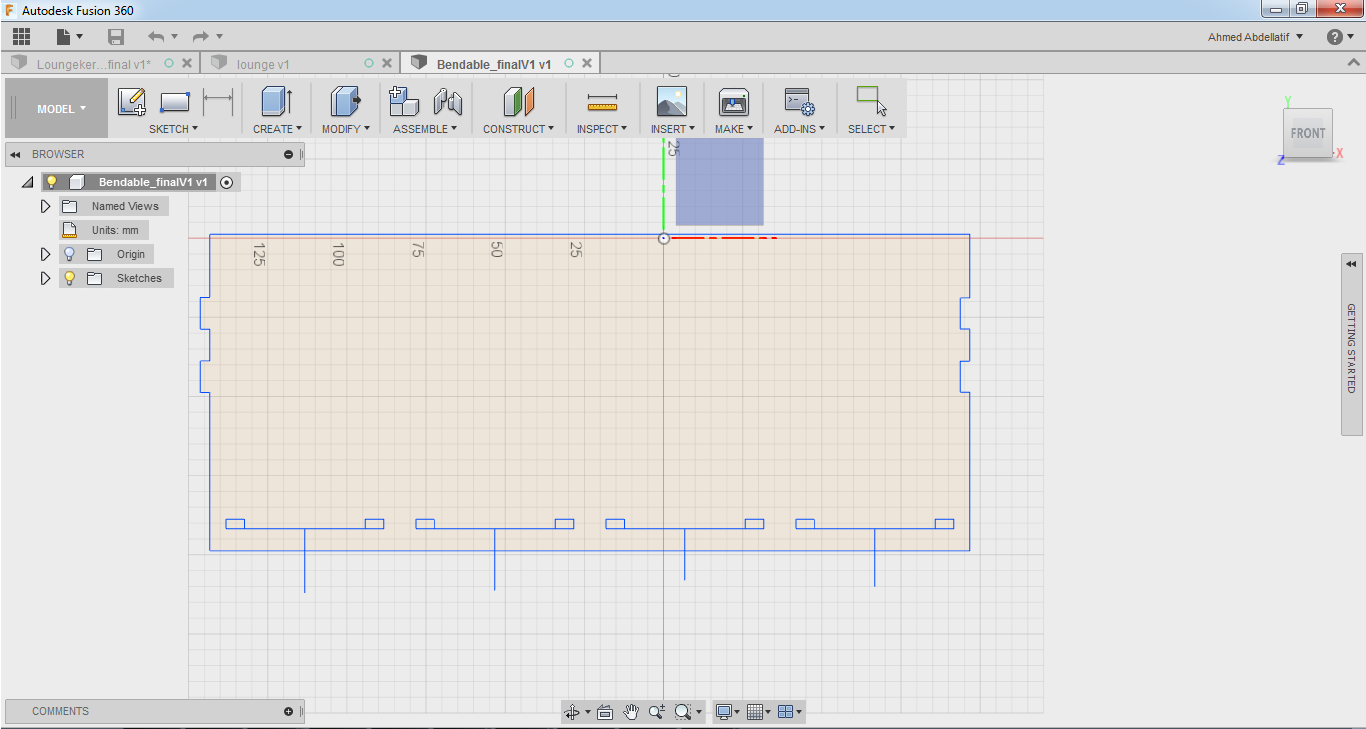Image resolution: width=1366 pixels, height=729 pixels.
Task: Click the FRONT face of view cube
Action: [1308, 134]
